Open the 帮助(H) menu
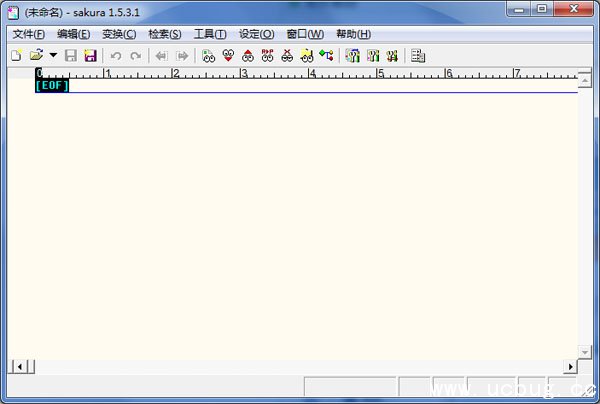This screenshot has height=404, width=600. [x=353, y=34]
